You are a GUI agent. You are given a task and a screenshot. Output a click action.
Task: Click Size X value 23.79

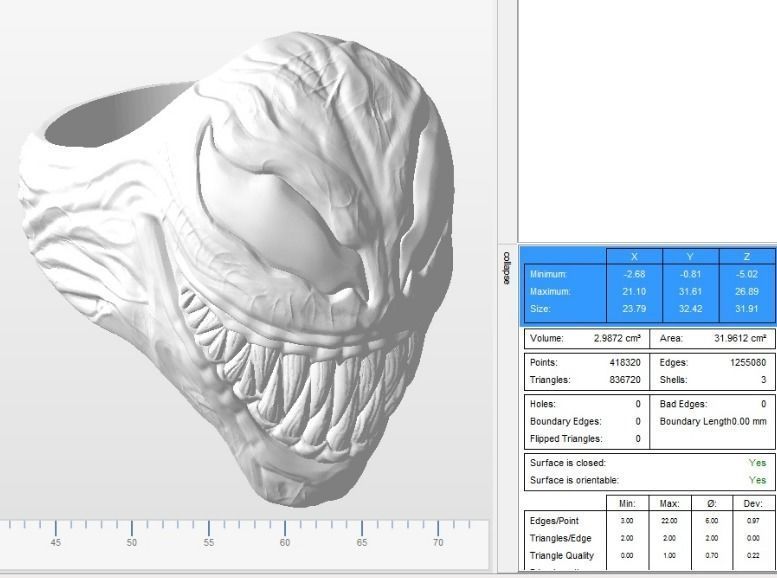click(x=634, y=308)
